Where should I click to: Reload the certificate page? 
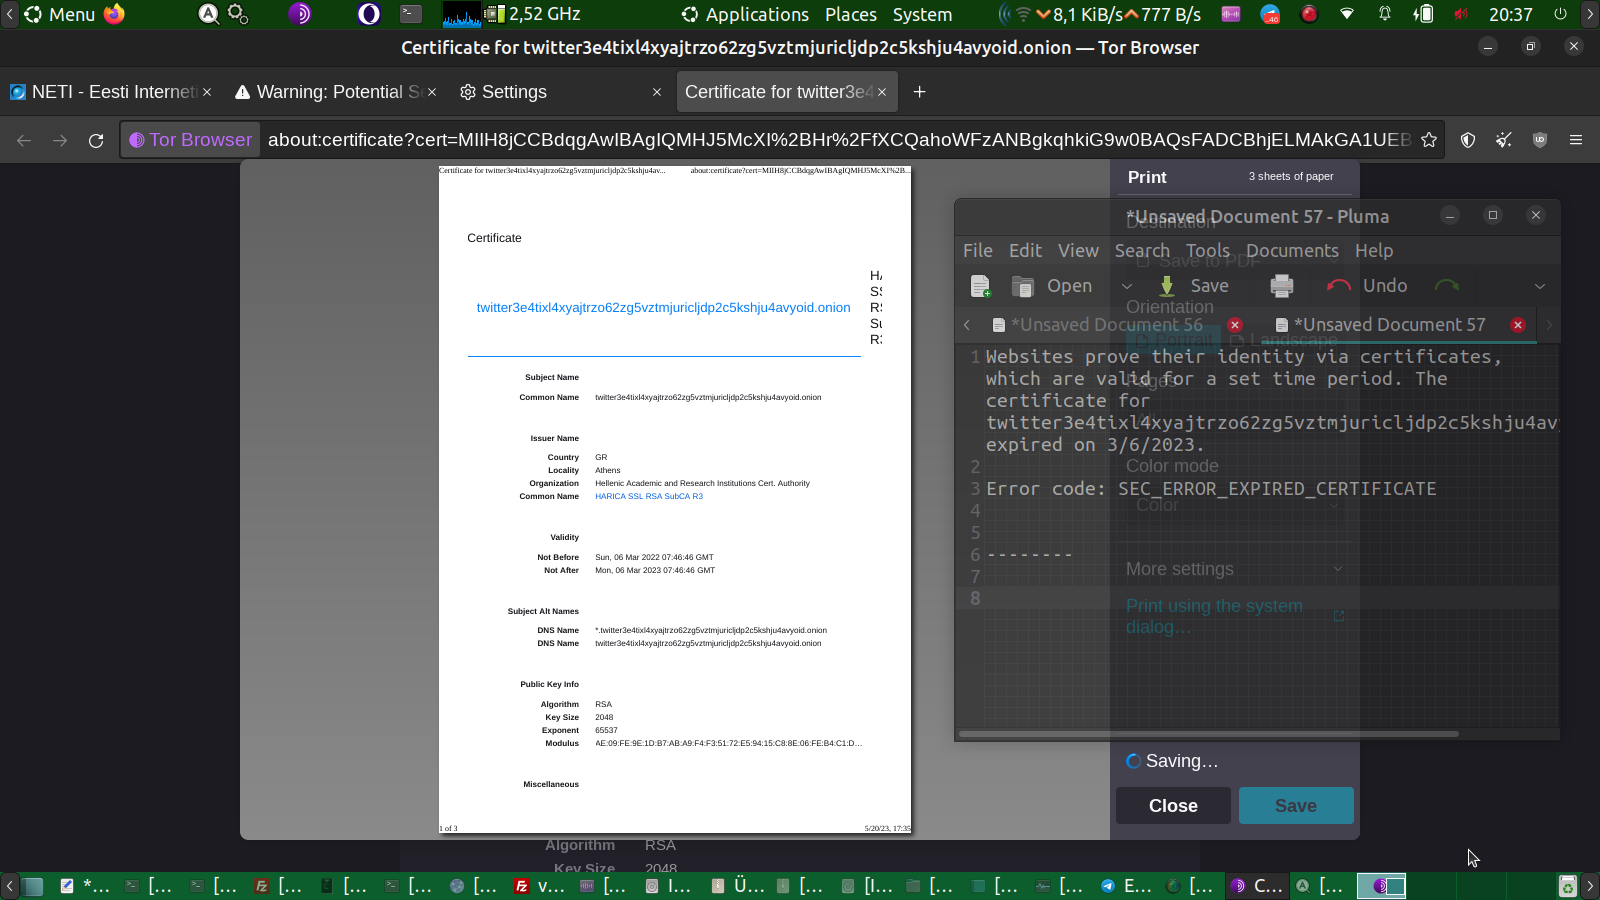pyautogui.click(x=96, y=140)
